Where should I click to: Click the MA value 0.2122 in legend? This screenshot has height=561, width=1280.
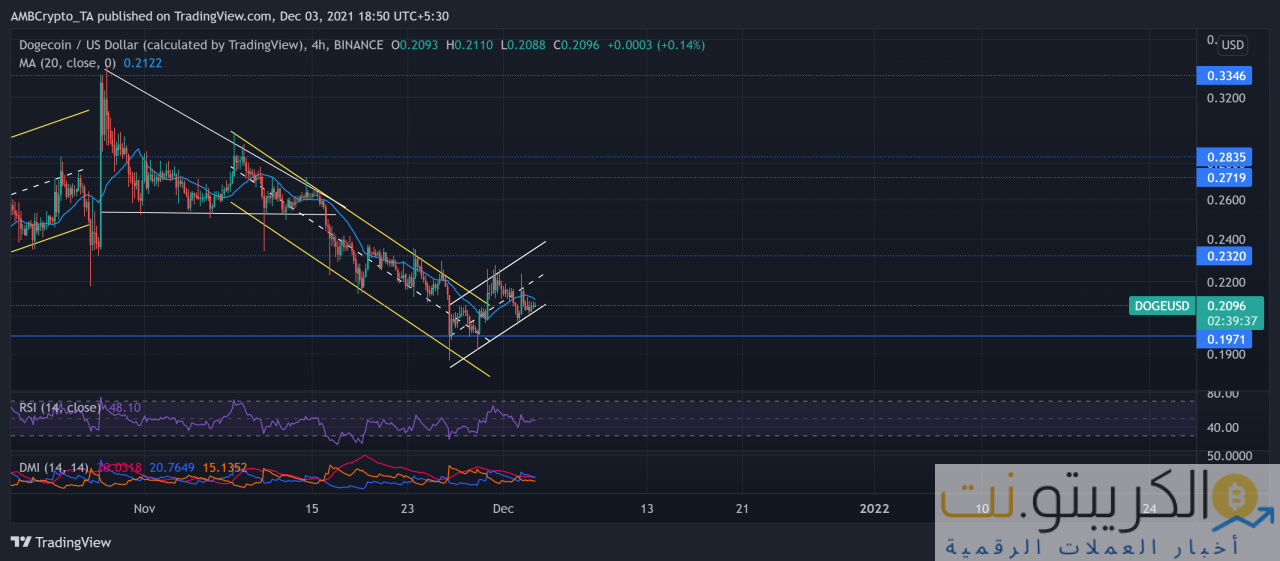click(x=142, y=63)
